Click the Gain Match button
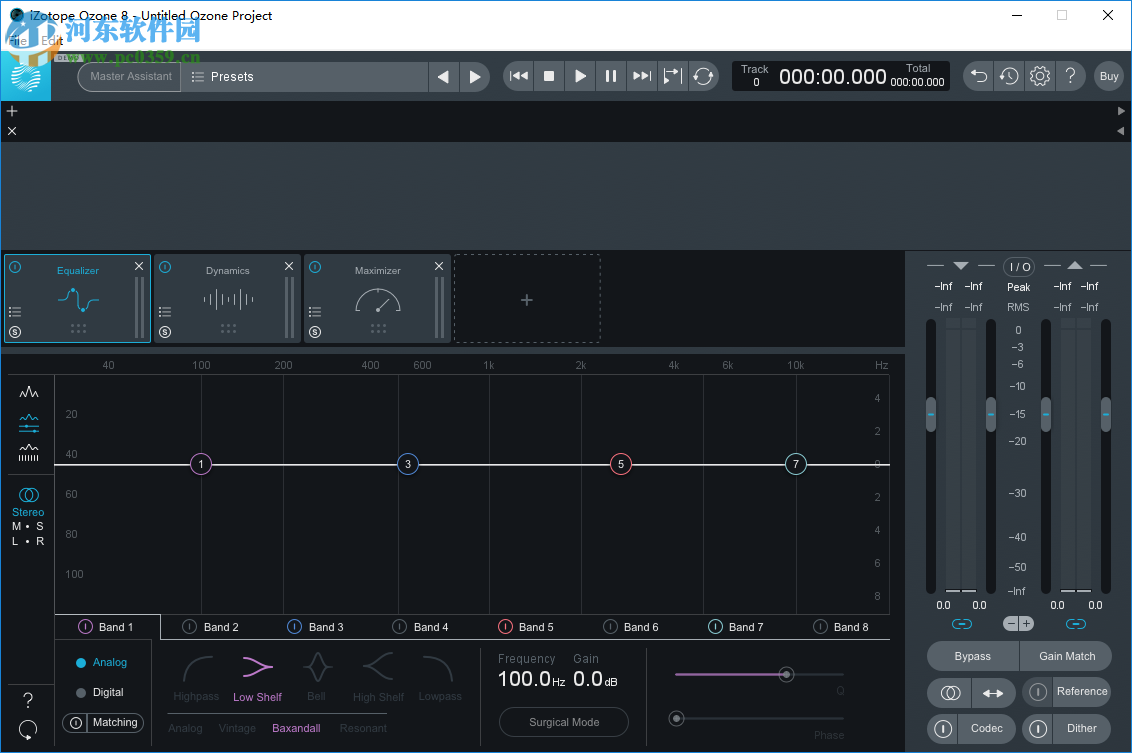The image size is (1132, 753). tap(1065, 656)
